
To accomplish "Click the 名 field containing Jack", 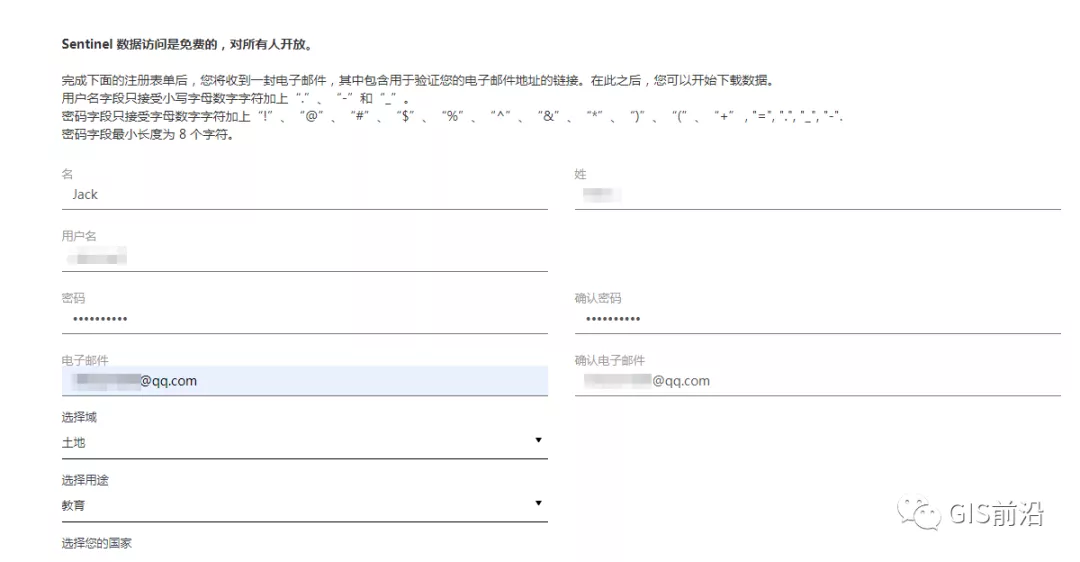I will 304,195.
